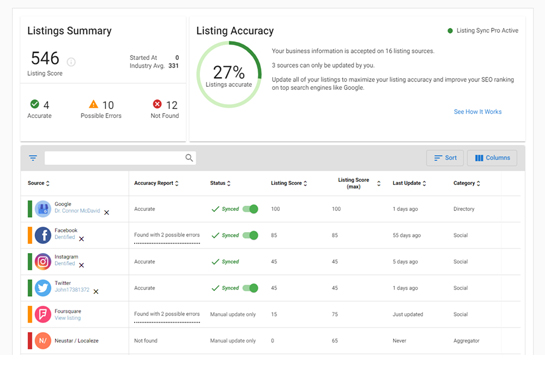
Task: Open the See How It Works link
Action: pyautogui.click(x=478, y=112)
